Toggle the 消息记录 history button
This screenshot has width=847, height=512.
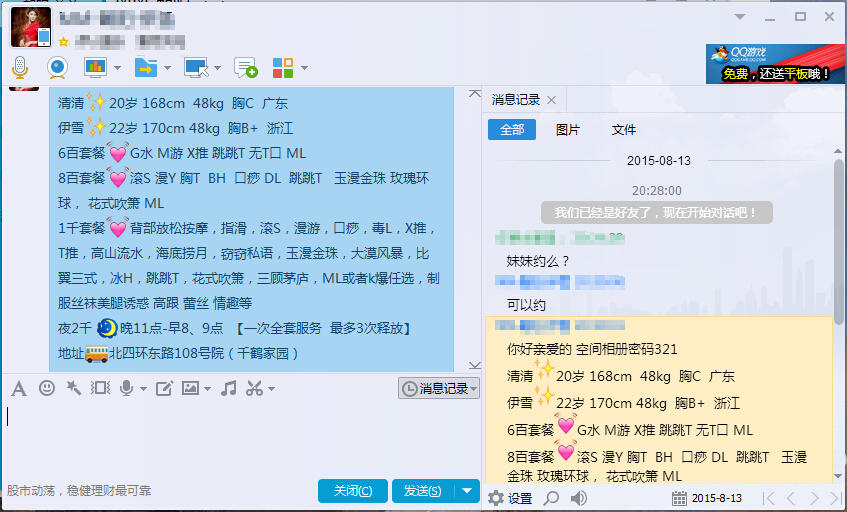[x=439, y=388]
